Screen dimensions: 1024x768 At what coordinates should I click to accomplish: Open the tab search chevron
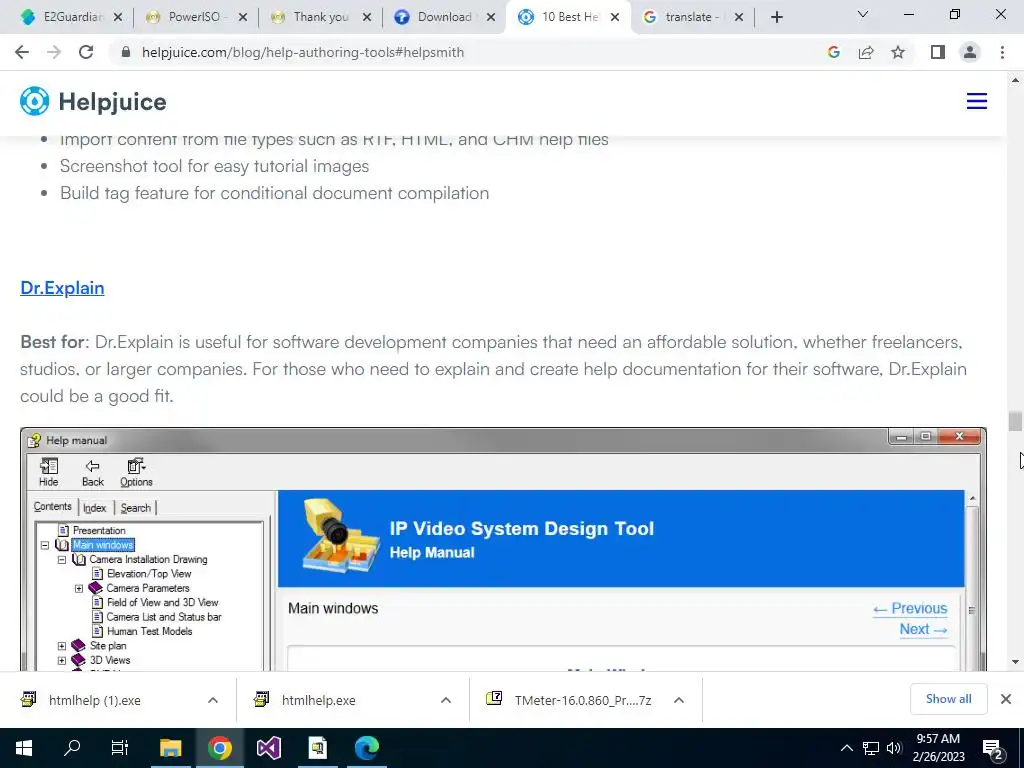tap(863, 14)
